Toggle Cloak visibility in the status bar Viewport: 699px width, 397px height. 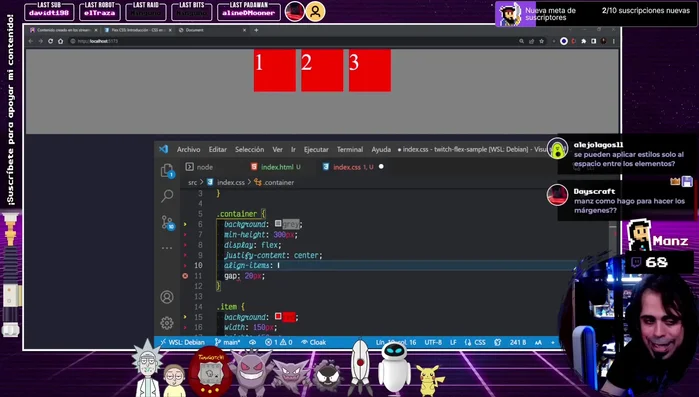314,342
